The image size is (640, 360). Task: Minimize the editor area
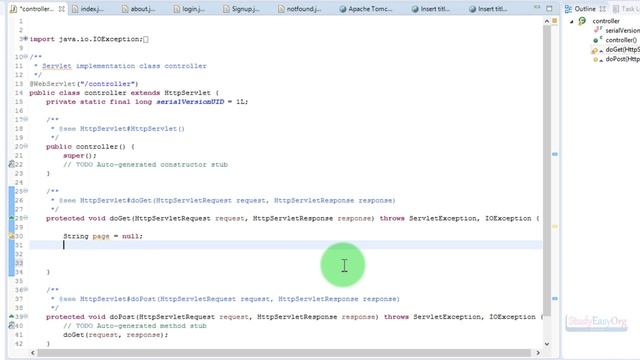point(537,8)
